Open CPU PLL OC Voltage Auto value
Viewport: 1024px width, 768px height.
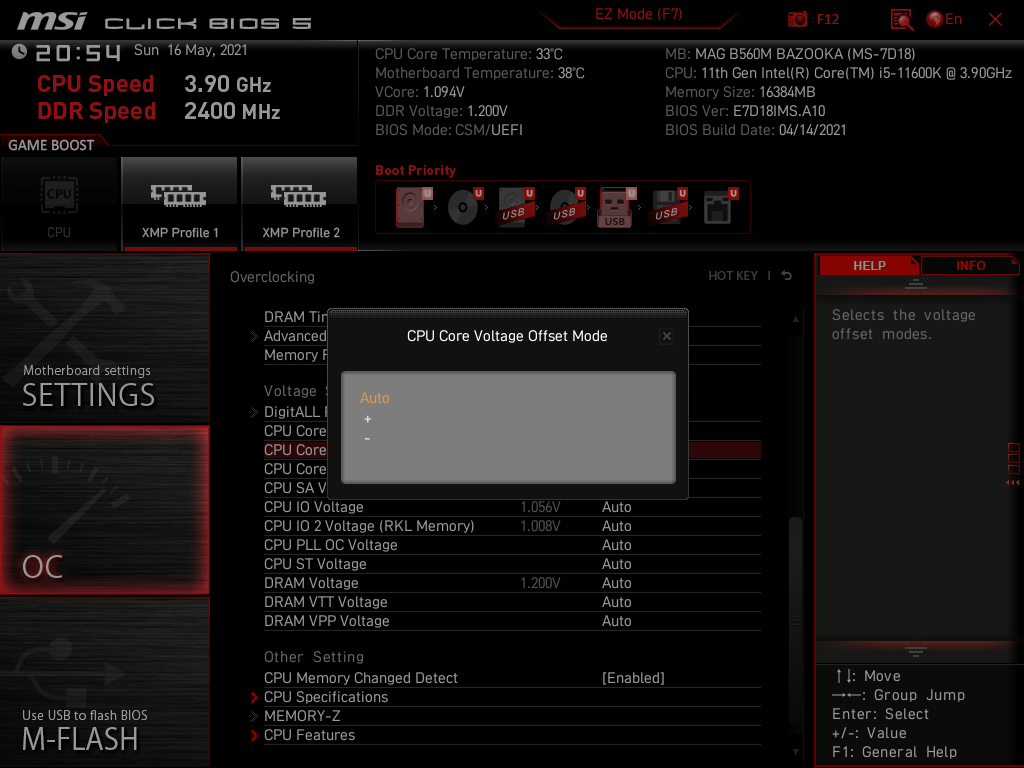pyautogui.click(x=616, y=545)
